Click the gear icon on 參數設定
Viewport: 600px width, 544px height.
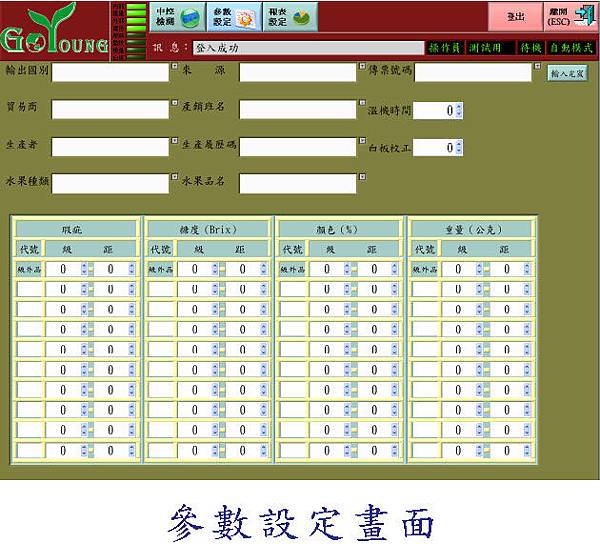pyautogui.click(x=245, y=18)
